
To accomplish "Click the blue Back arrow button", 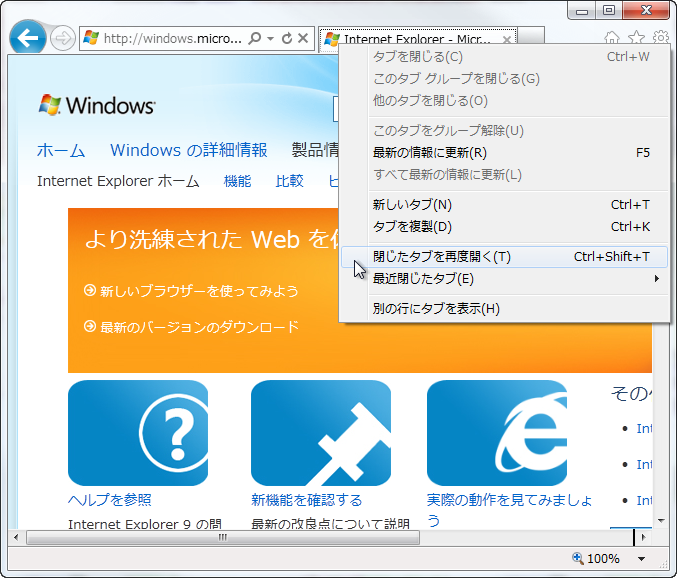I will tap(29, 38).
